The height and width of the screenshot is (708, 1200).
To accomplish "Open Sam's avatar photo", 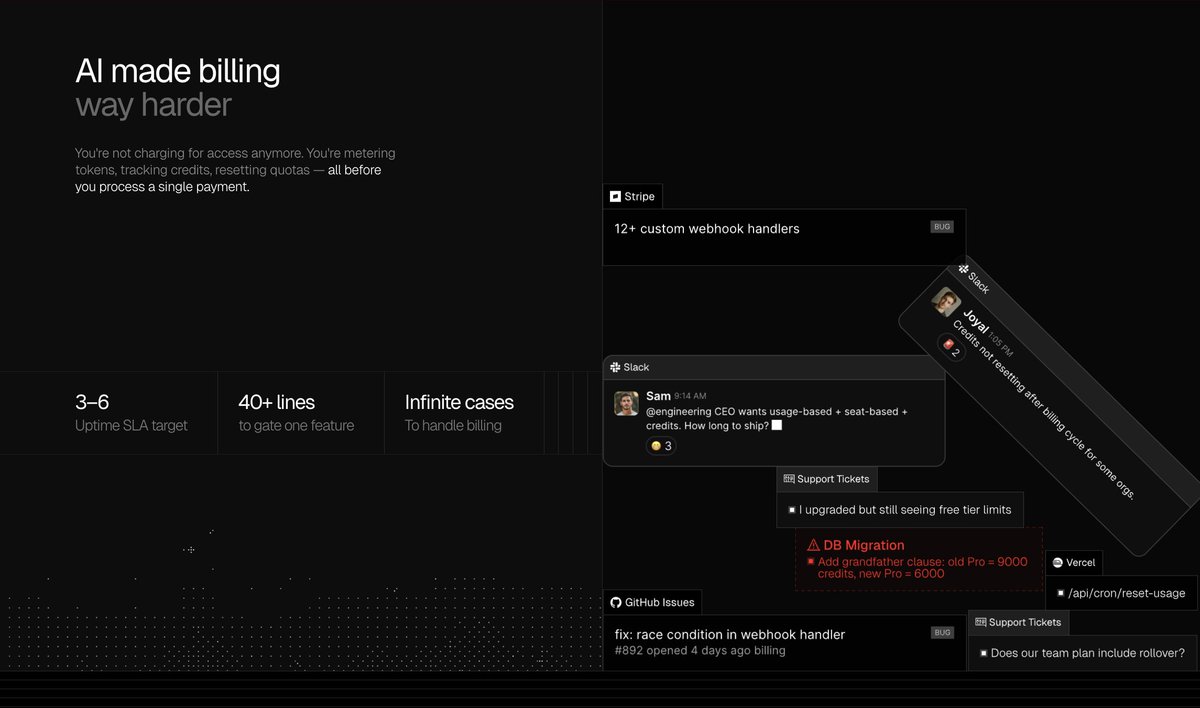I will [x=627, y=403].
